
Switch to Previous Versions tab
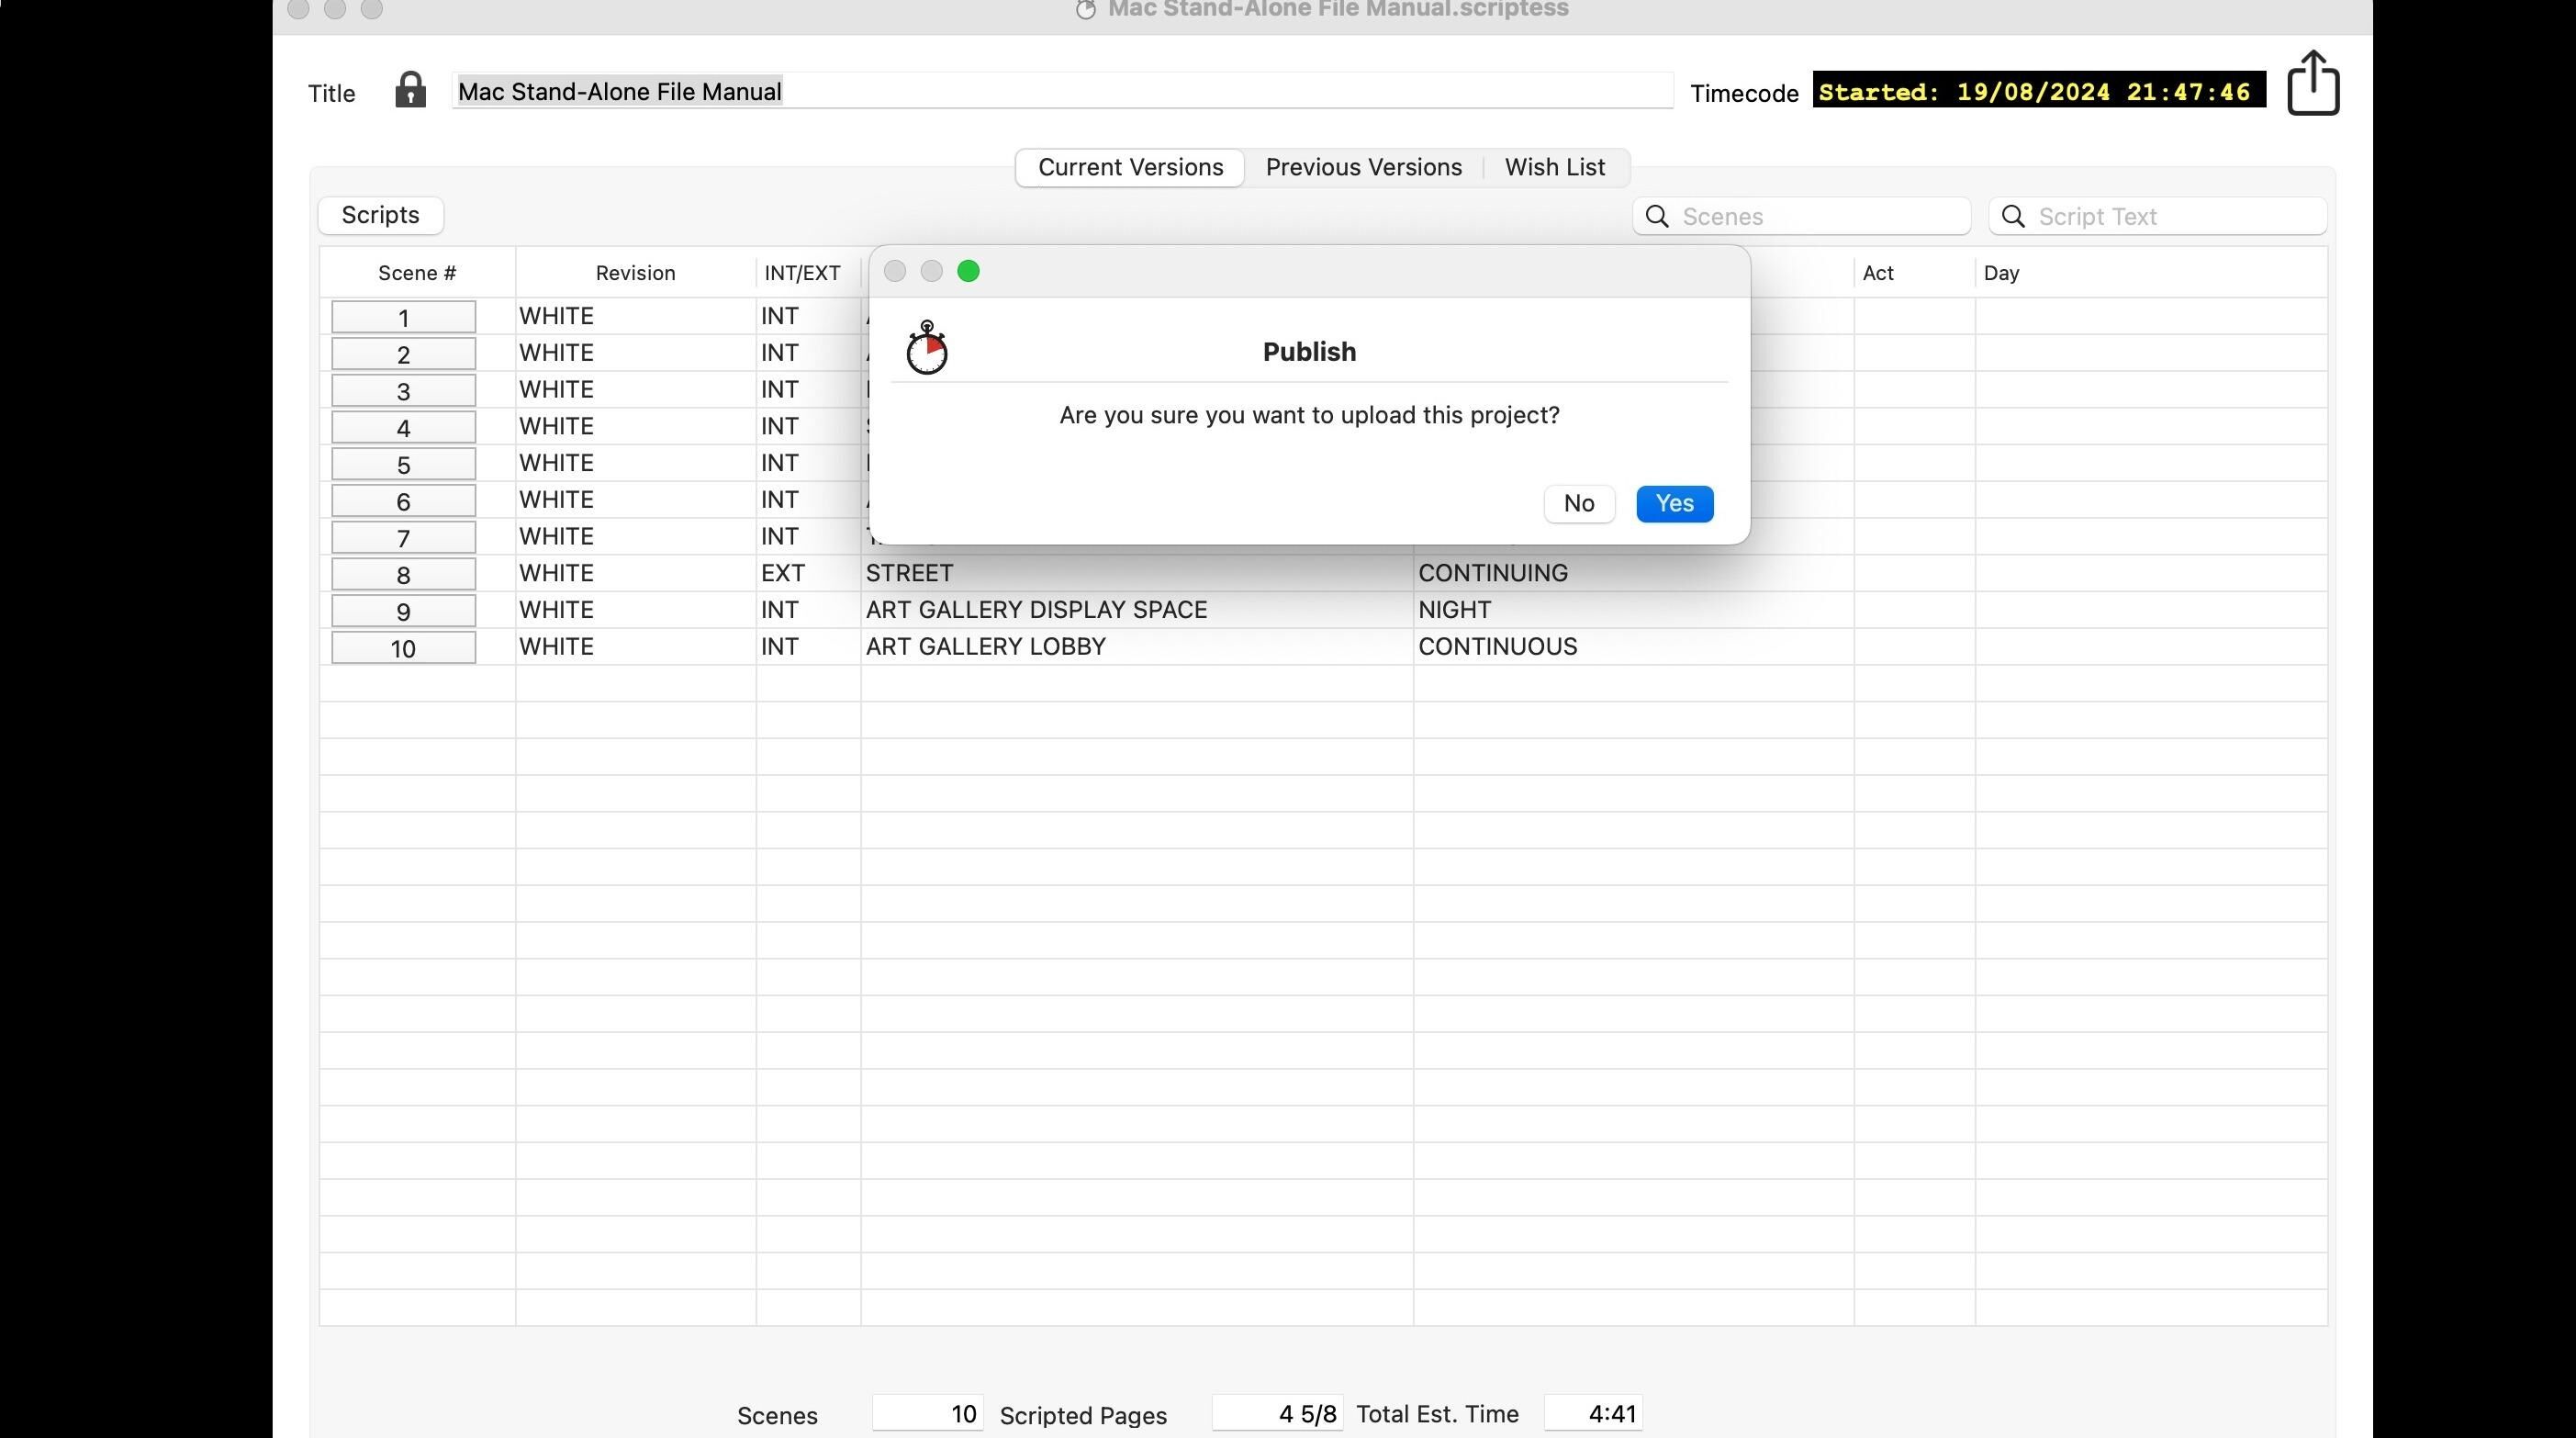pyautogui.click(x=1363, y=168)
